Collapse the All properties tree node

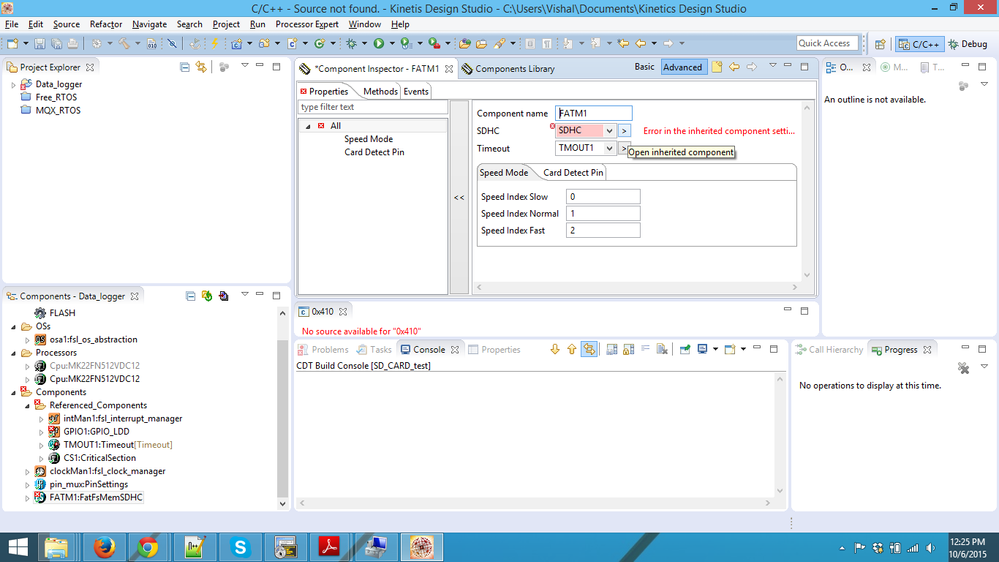coord(308,126)
